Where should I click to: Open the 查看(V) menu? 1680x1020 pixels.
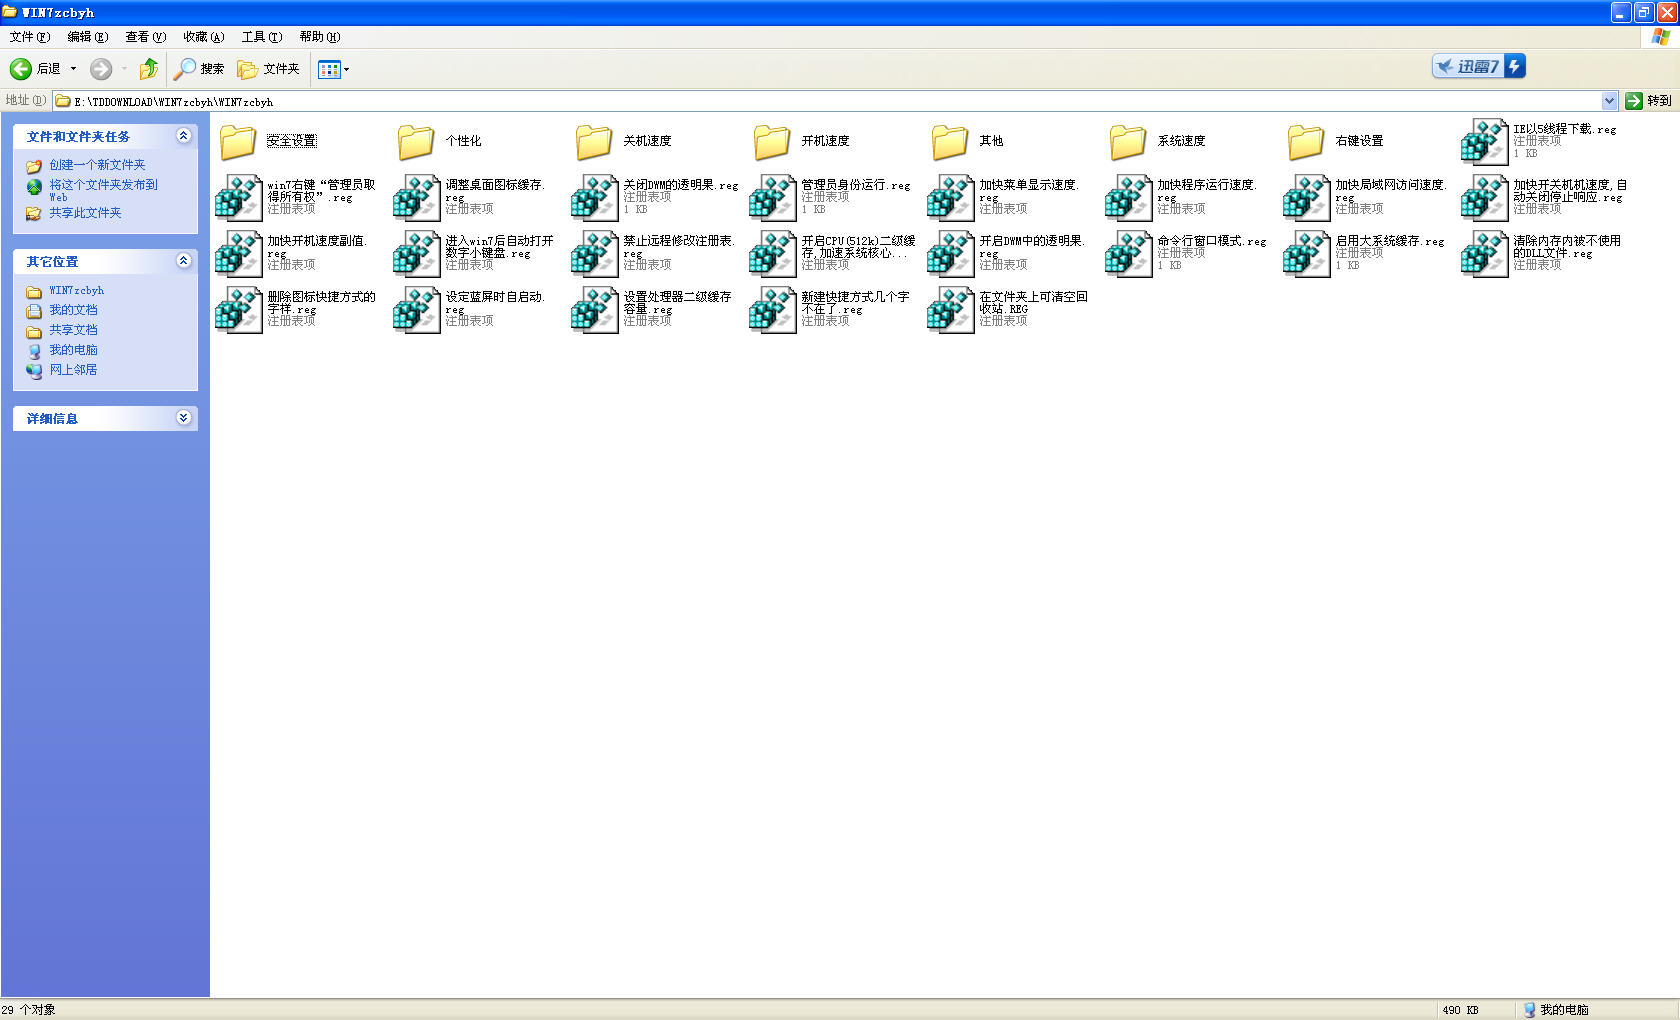(x=145, y=37)
